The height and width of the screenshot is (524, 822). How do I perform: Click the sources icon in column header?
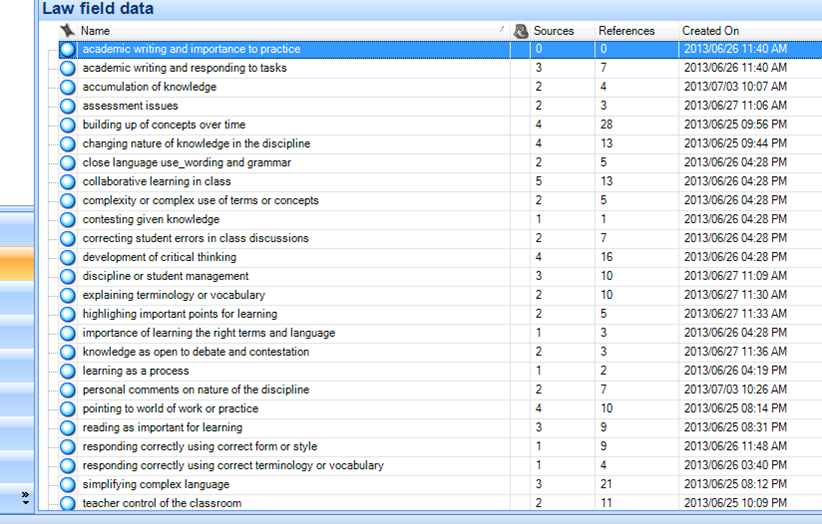[520, 31]
